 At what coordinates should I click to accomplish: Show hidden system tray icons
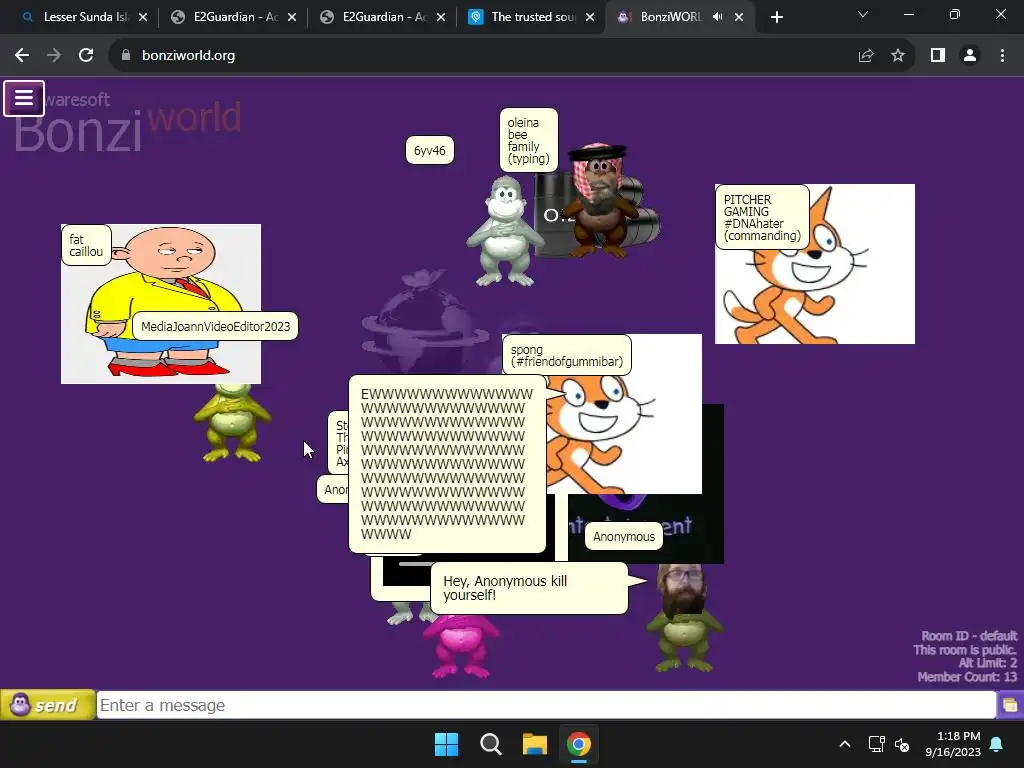tap(844, 744)
